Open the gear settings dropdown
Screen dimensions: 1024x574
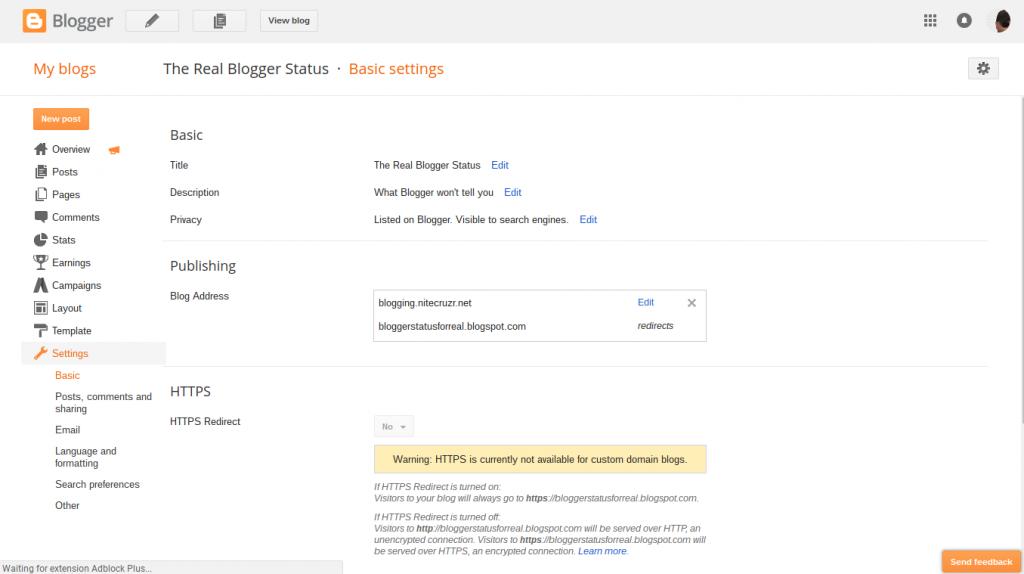[983, 68]
